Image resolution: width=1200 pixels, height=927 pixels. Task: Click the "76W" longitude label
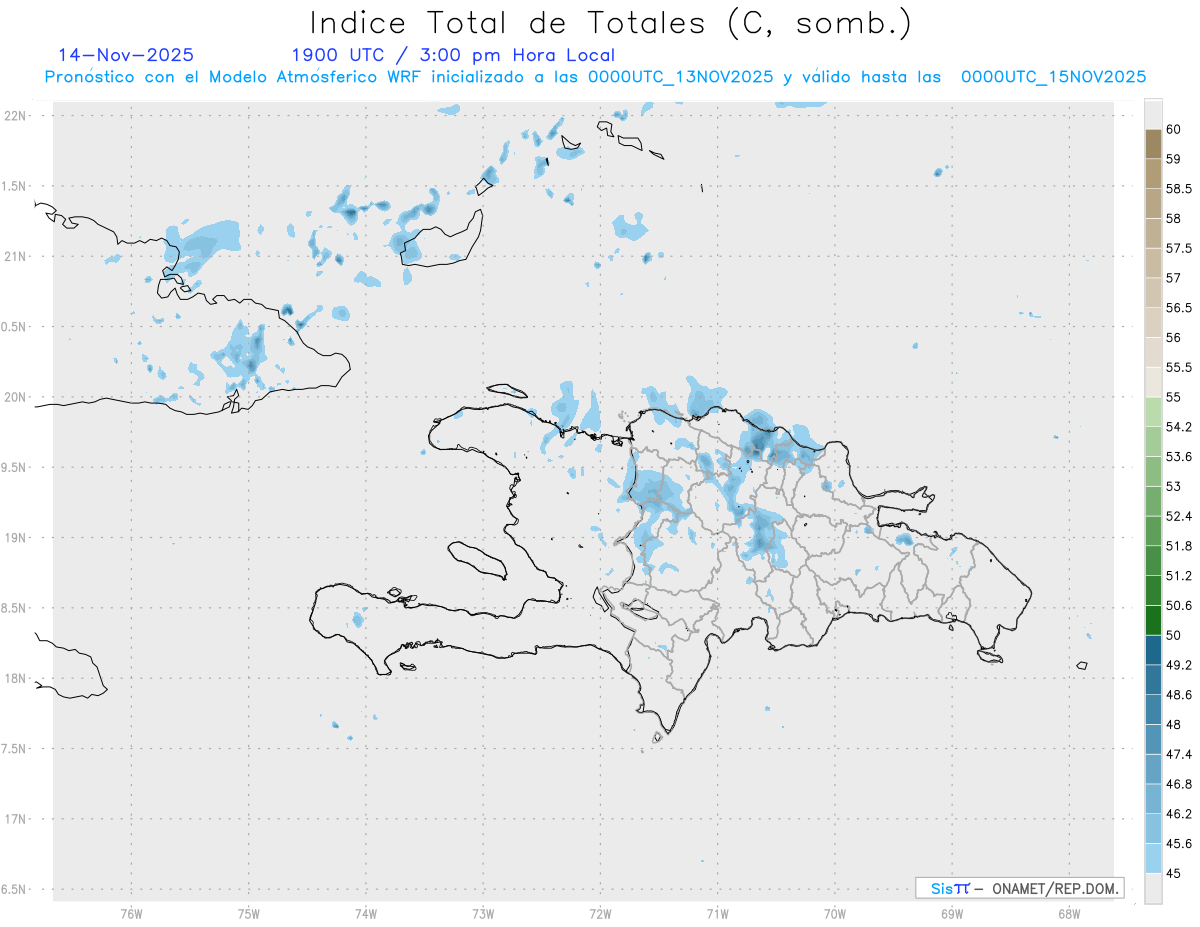pos(131,913)
